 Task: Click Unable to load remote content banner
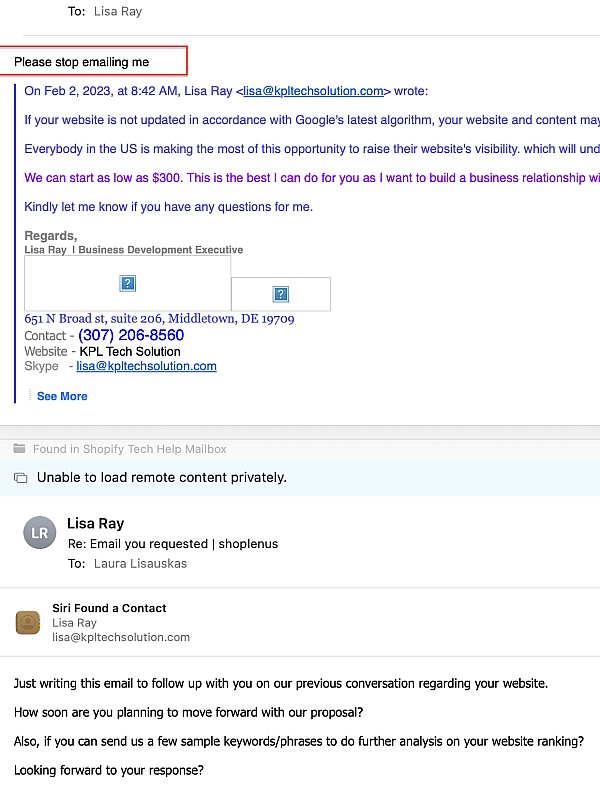click(300, 477)
